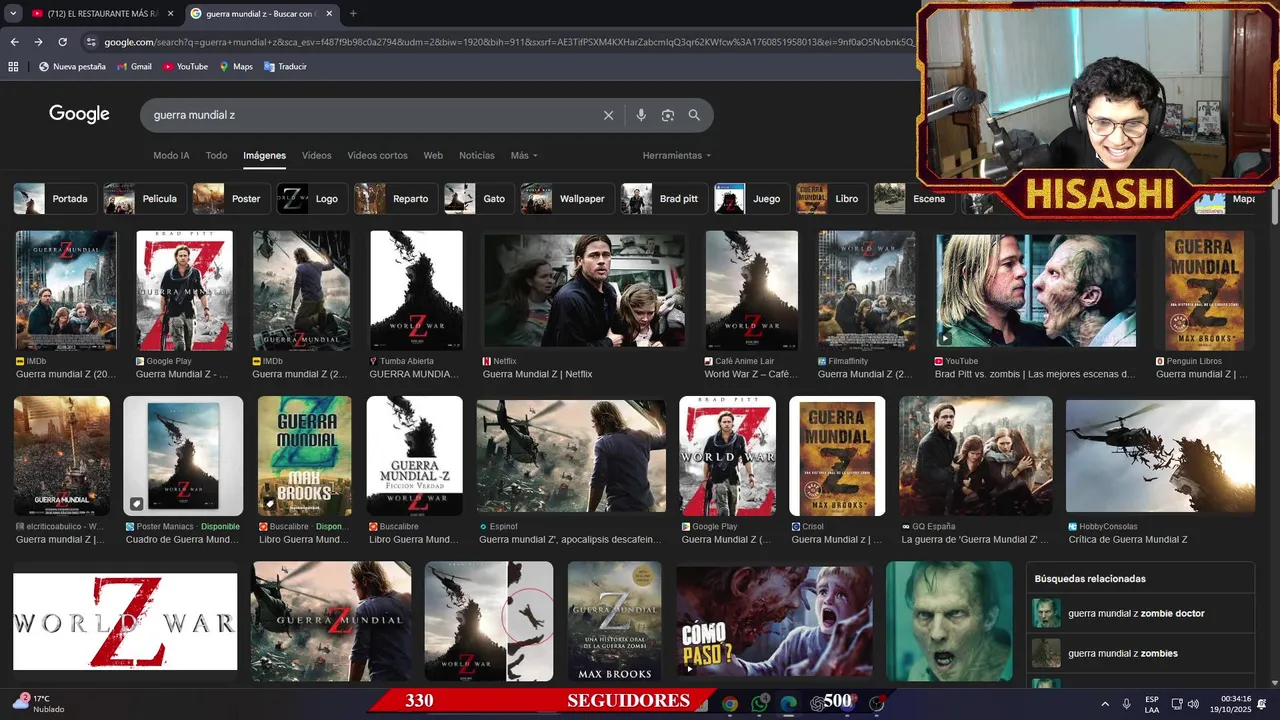Open the white World War Z logo image

[x=125, y=621]
